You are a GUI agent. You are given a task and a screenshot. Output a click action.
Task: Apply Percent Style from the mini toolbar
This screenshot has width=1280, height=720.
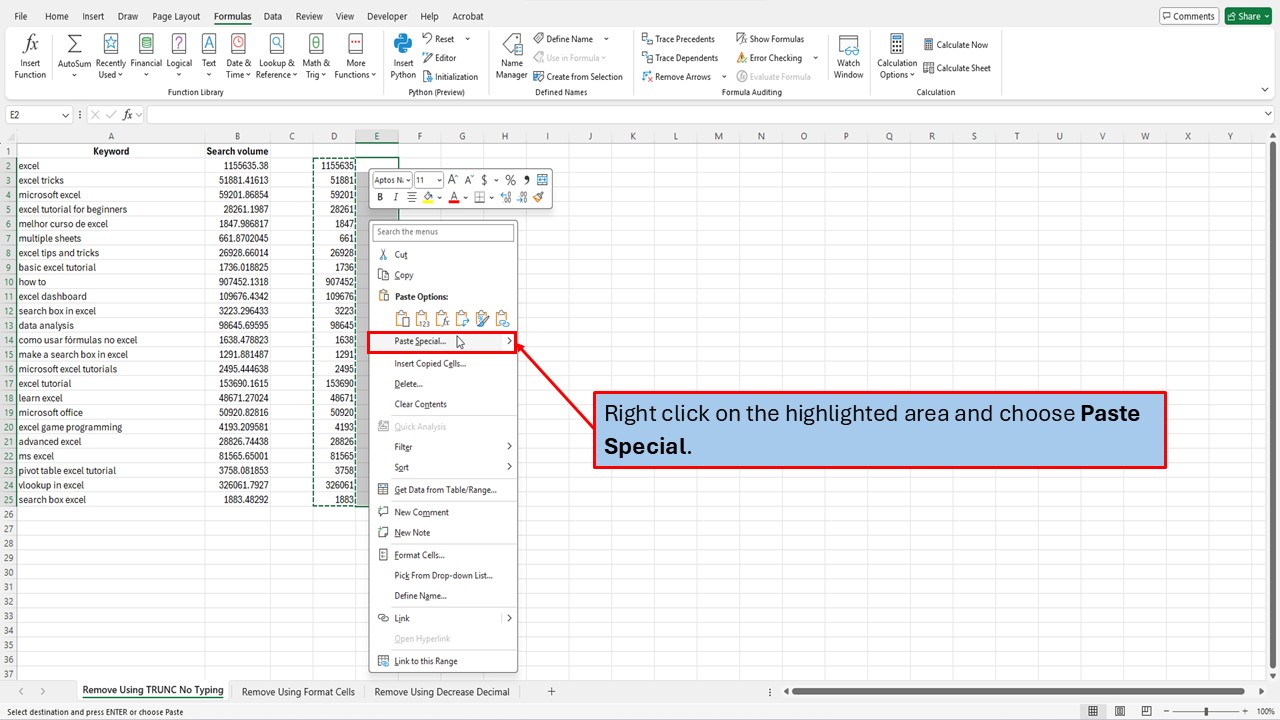click(x=510, y=180)
